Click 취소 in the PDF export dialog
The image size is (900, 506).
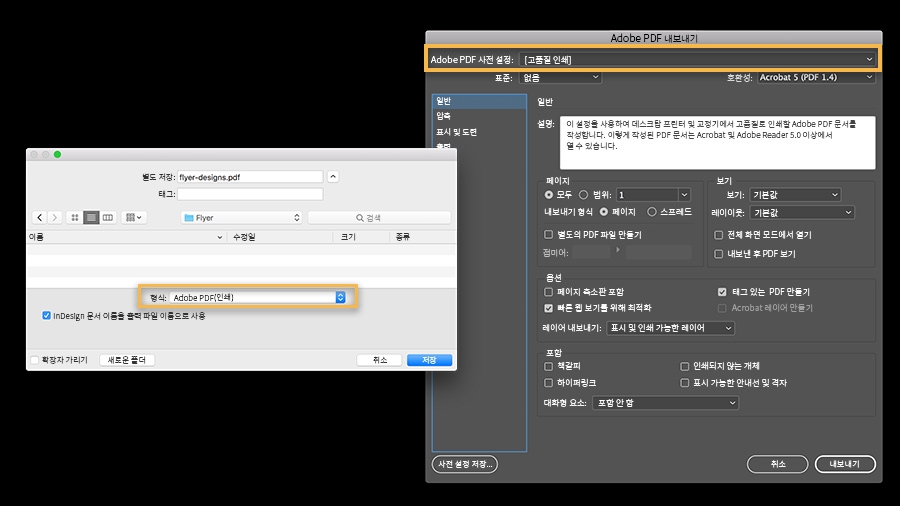[778, 464]
